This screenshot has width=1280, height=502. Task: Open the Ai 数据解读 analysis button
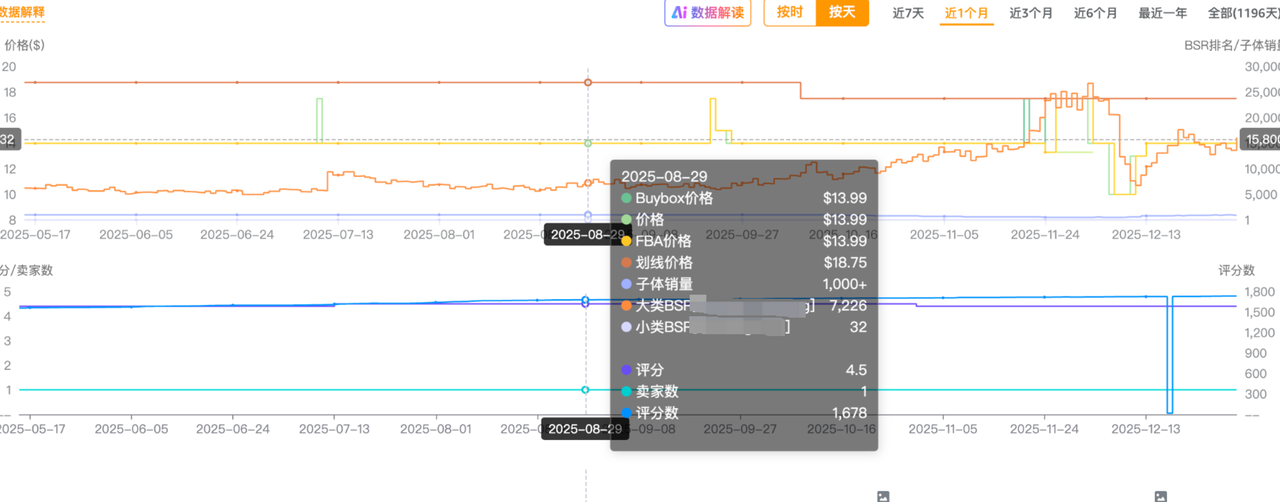[x=707, y=13]
